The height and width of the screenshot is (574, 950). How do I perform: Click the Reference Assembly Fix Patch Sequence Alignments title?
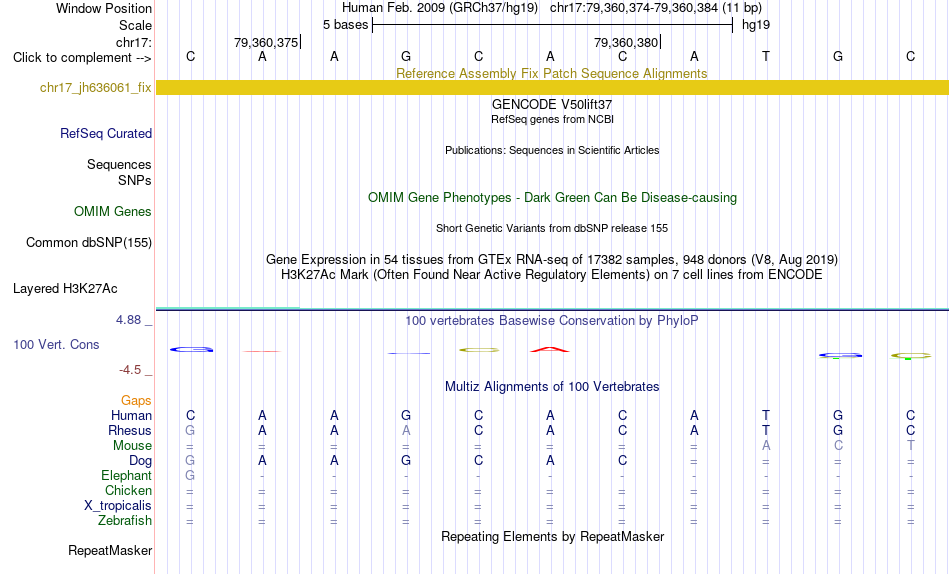click(x=551, y=73)
